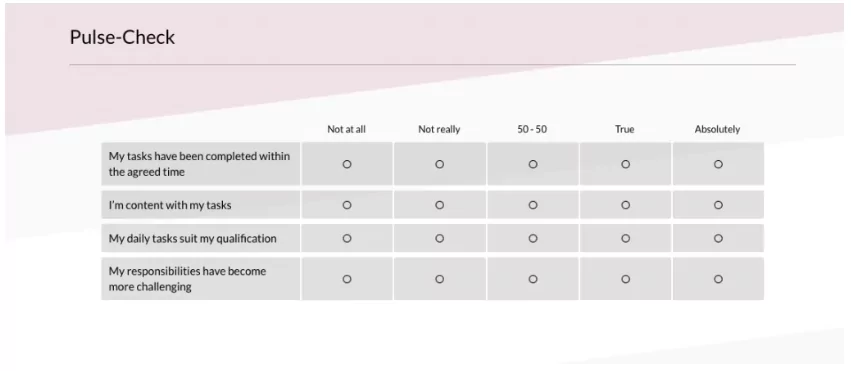
Task: Pick 'True' for responsibilities have become more challenging
Action: tap(625, 279)
